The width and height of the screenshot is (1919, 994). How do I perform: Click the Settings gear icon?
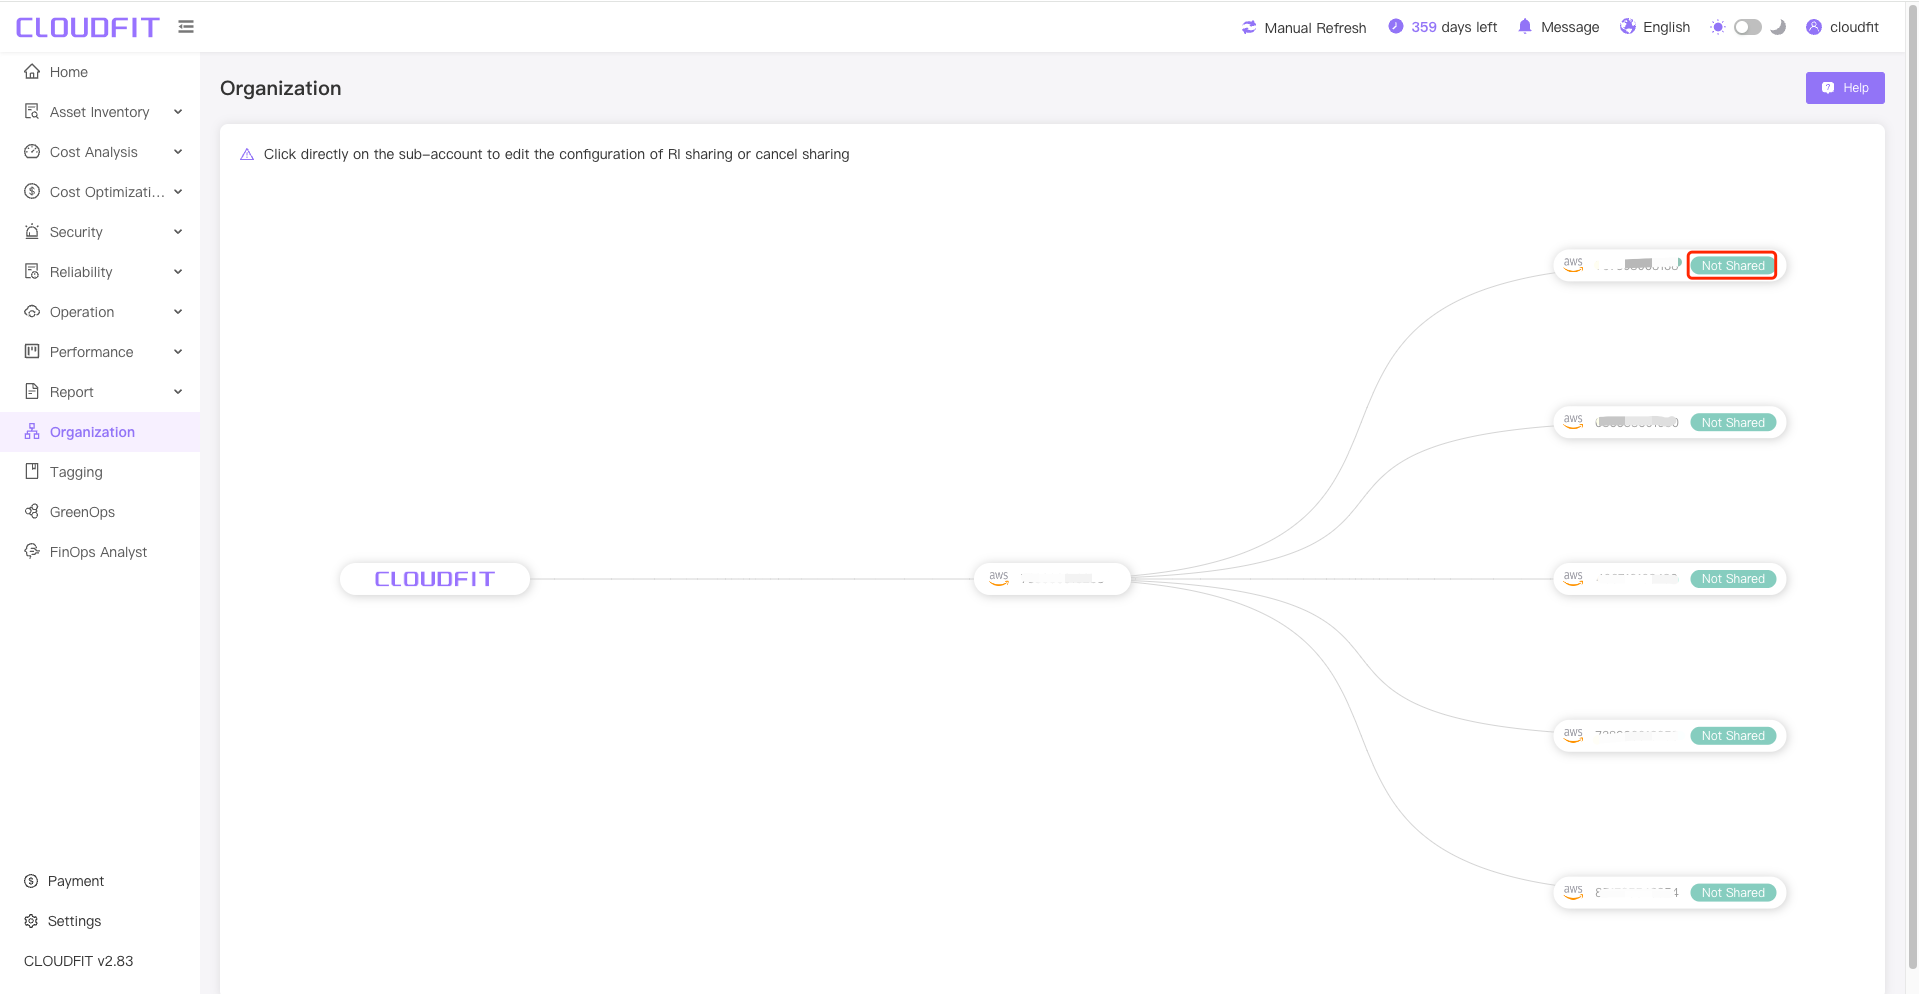pyautogui.click(x=31, y=921)
